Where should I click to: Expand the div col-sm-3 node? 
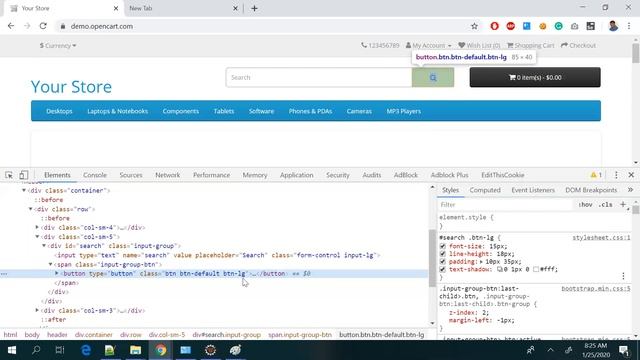click(37, 311)
